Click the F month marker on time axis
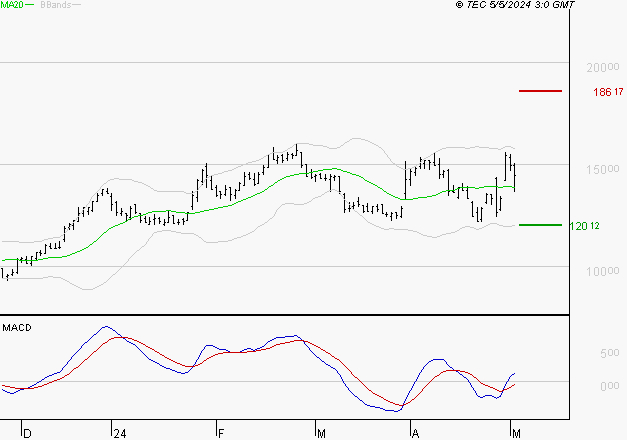The image size is (627, 440). click(221, 434)
